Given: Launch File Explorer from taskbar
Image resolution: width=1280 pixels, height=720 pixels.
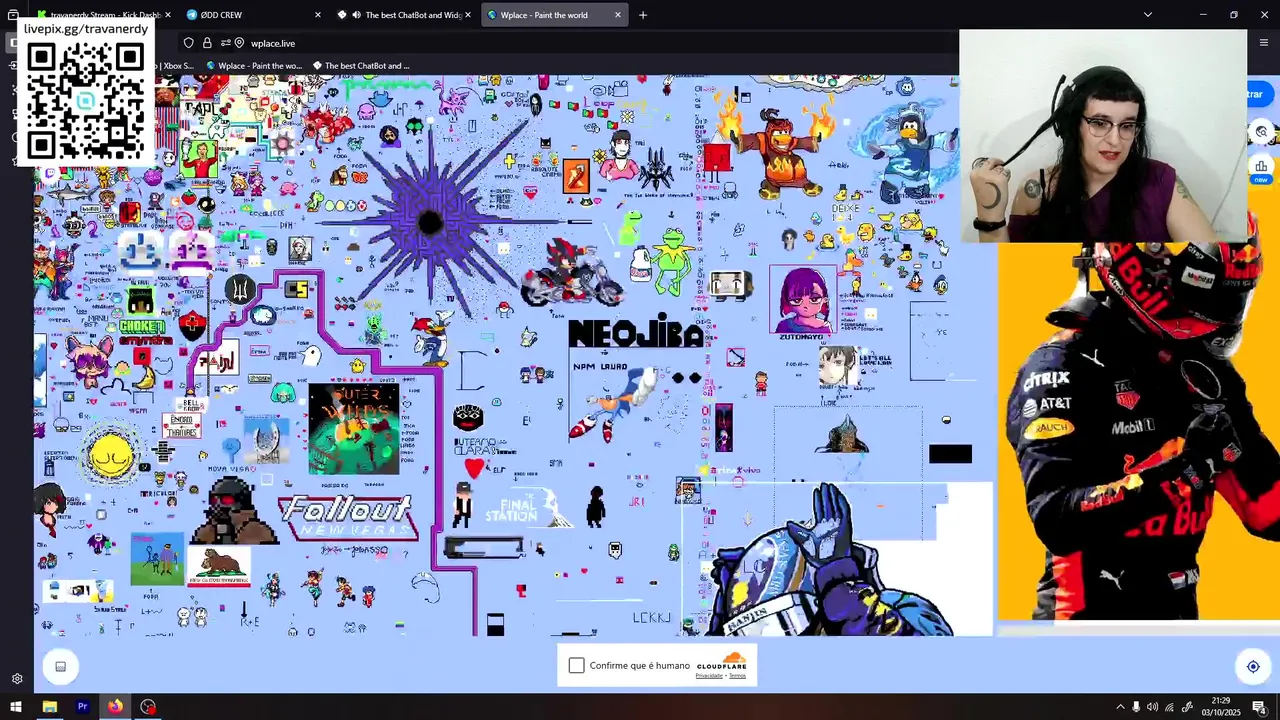Looking at the screenshot, I should (49, 707).
